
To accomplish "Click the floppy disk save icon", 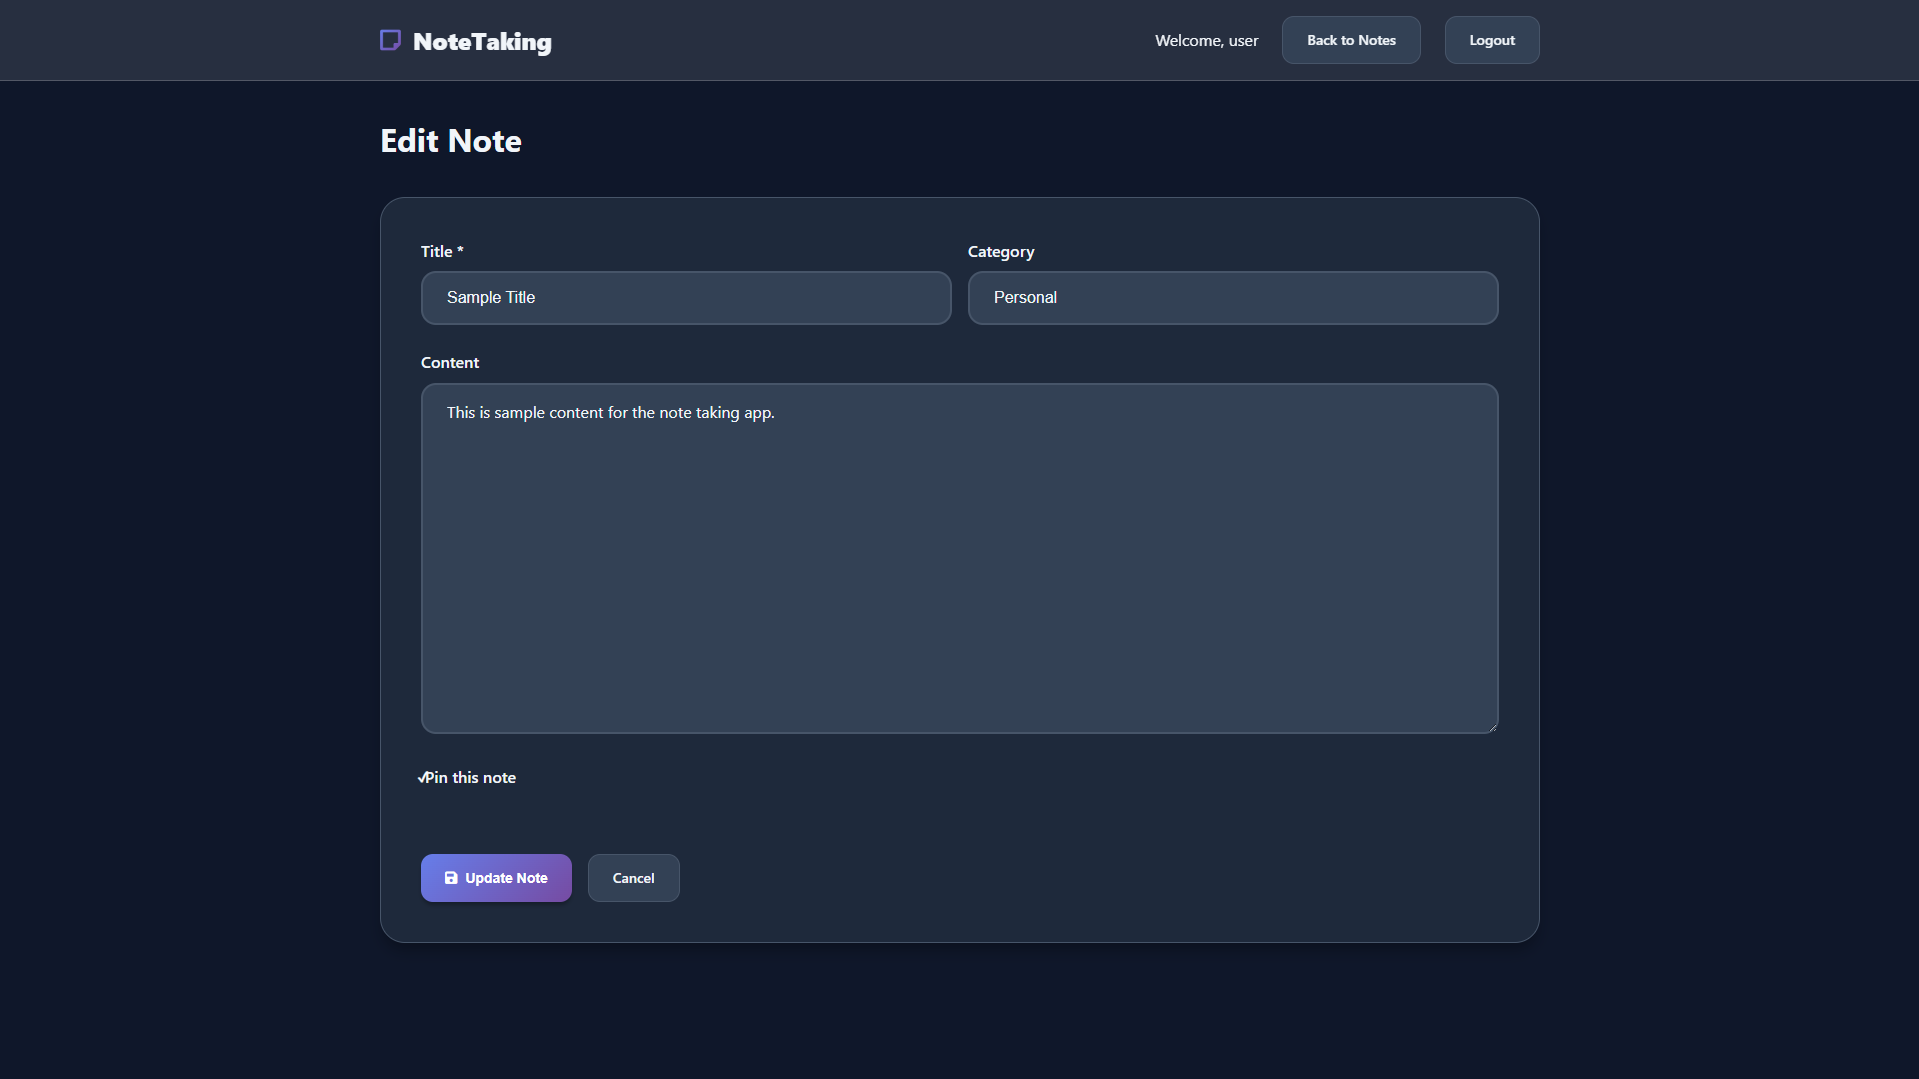I will pyautogui.click(x=451, y=878).
